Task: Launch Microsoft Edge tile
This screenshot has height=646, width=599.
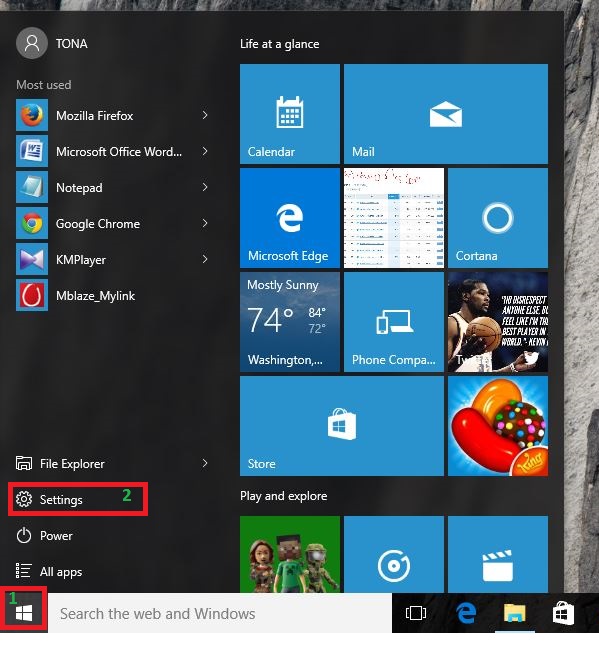Action: pos(290,218)
